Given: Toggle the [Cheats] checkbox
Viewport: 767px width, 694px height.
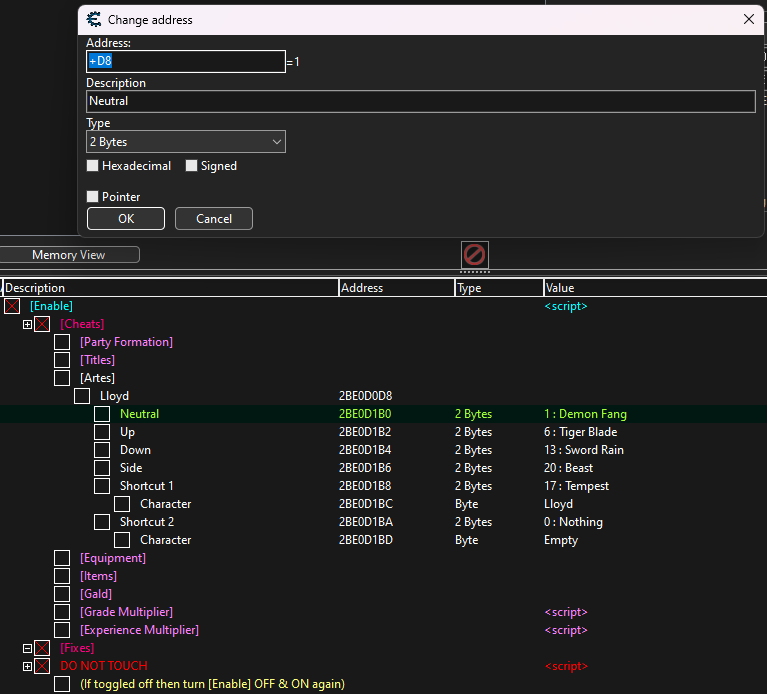Looking at the screenshot, I should 42,324.
